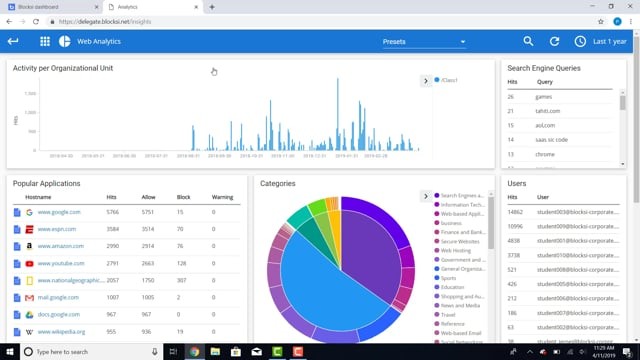Image resolution: width=640 pixels, height=360 pixels.
Task: Open the www.wikipedia.org hostname link
Action: [x=62, y=332]
